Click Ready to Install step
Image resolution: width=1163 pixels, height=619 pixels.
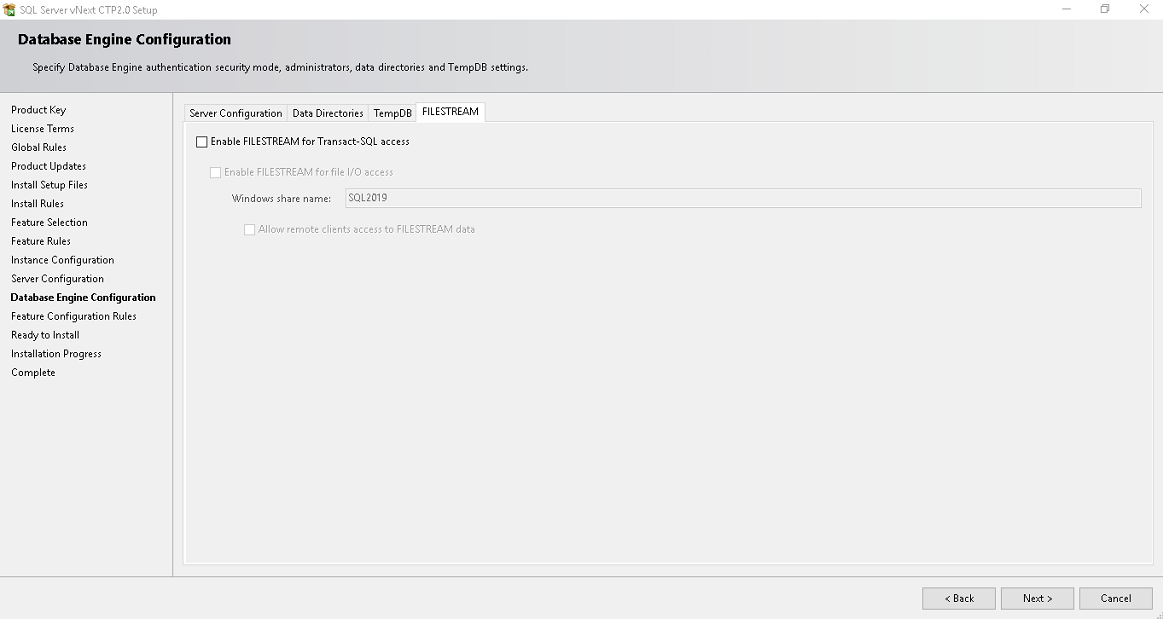(x=45, y=335)
